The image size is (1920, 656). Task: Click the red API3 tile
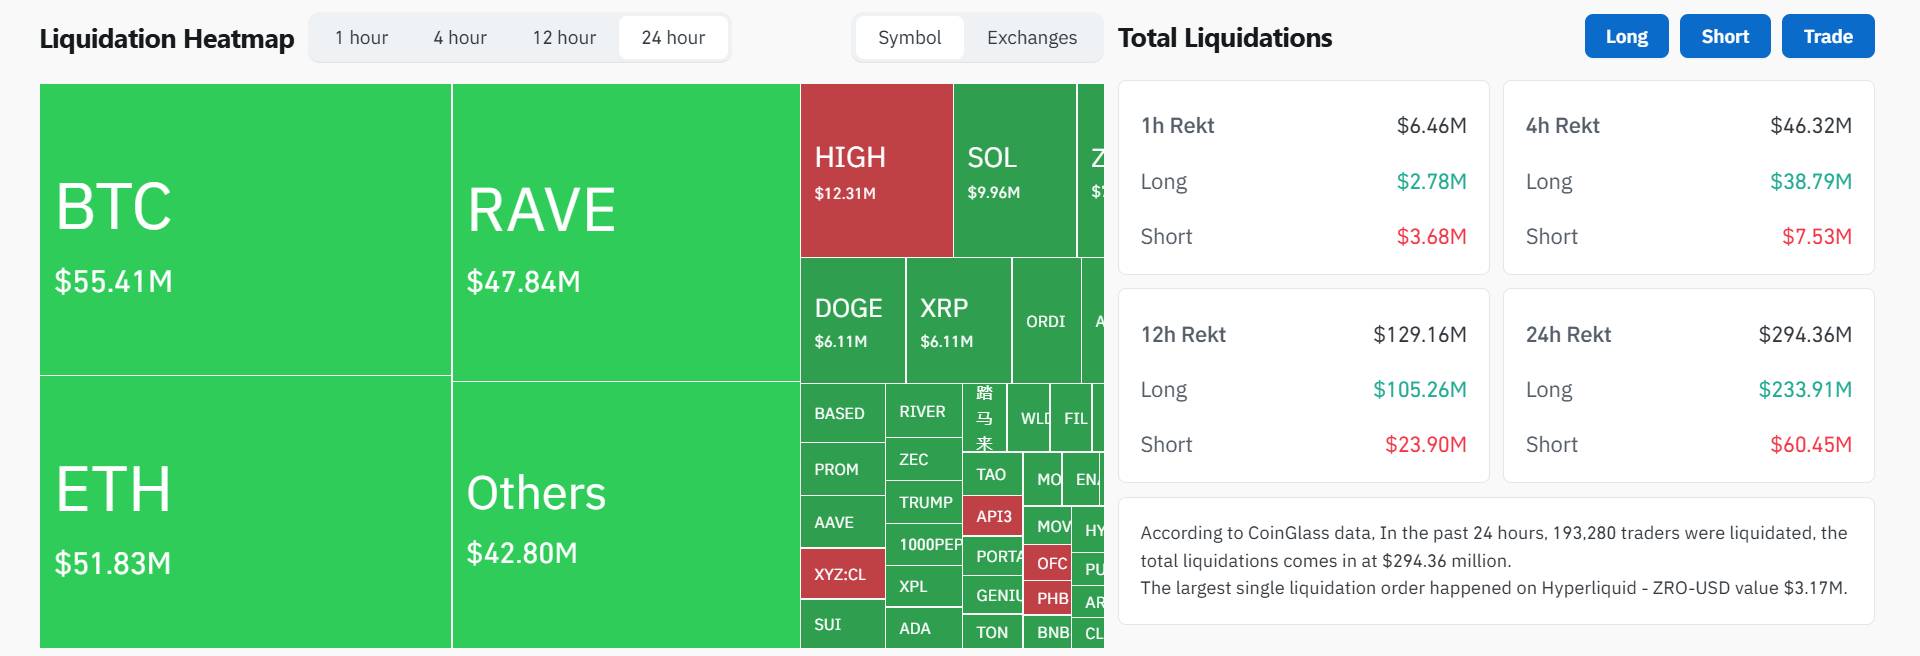993,516
